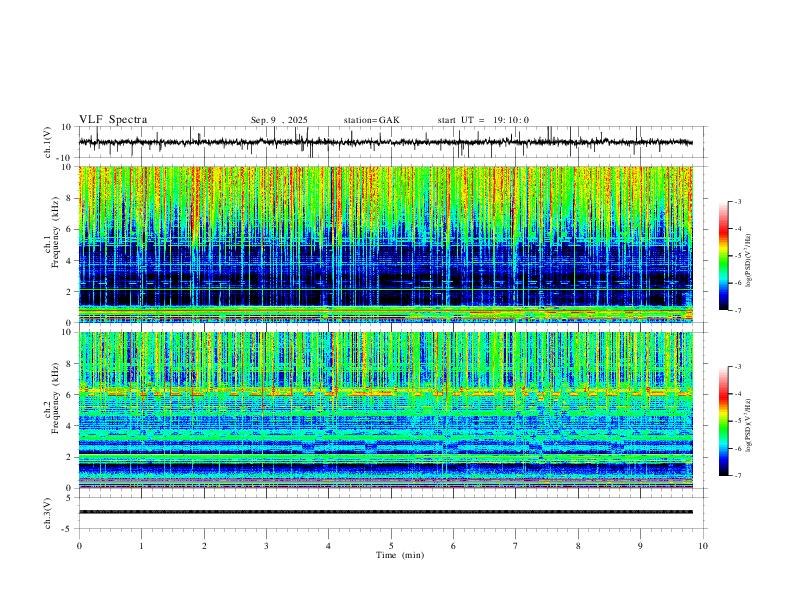Click time axis tick label "4"
Screen dimensions: 792x612
tap(329, 546)
